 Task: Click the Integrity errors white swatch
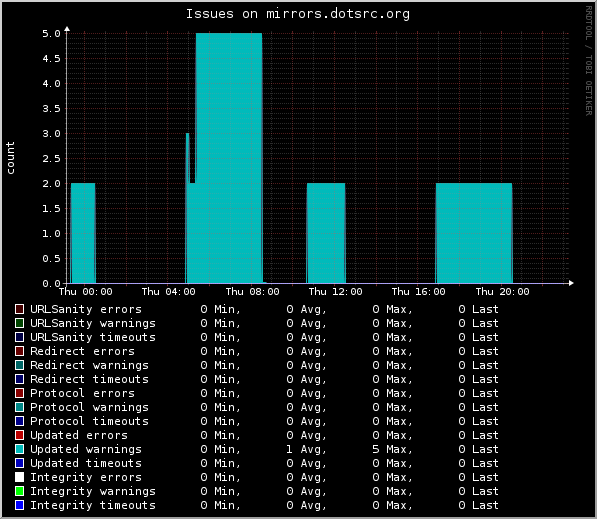pyautogui.click(x=19, y=477)
